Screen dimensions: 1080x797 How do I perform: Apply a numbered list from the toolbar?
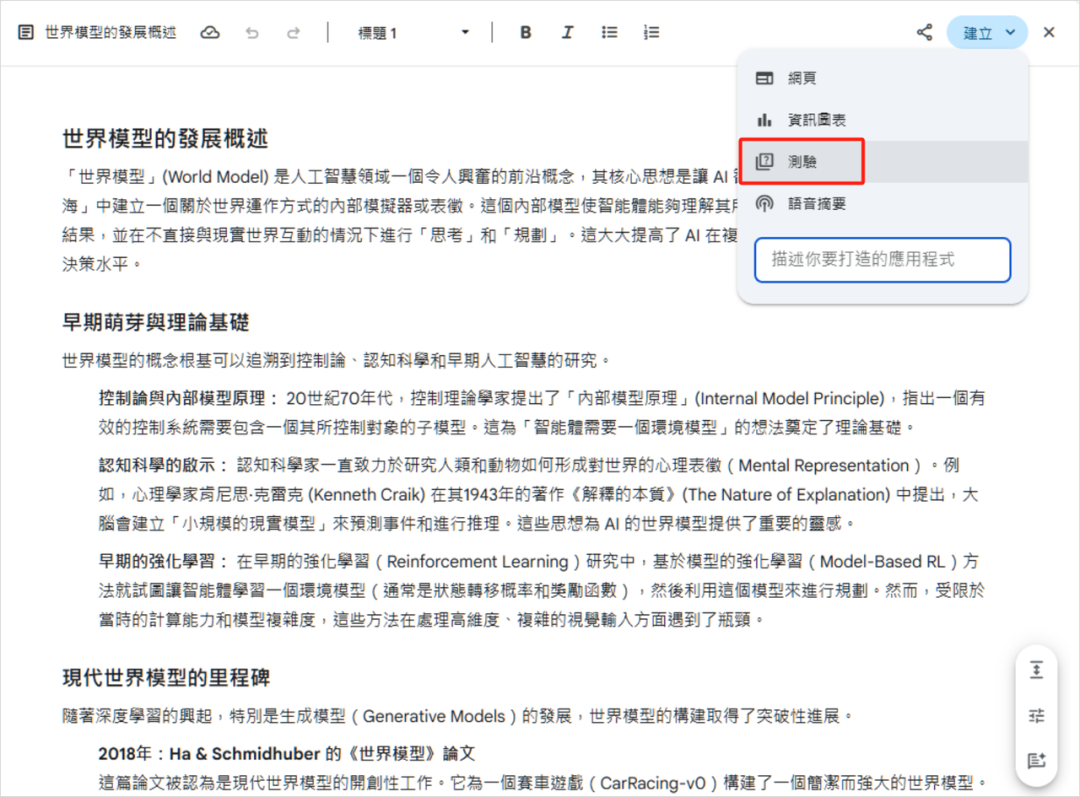pos(651,31)
